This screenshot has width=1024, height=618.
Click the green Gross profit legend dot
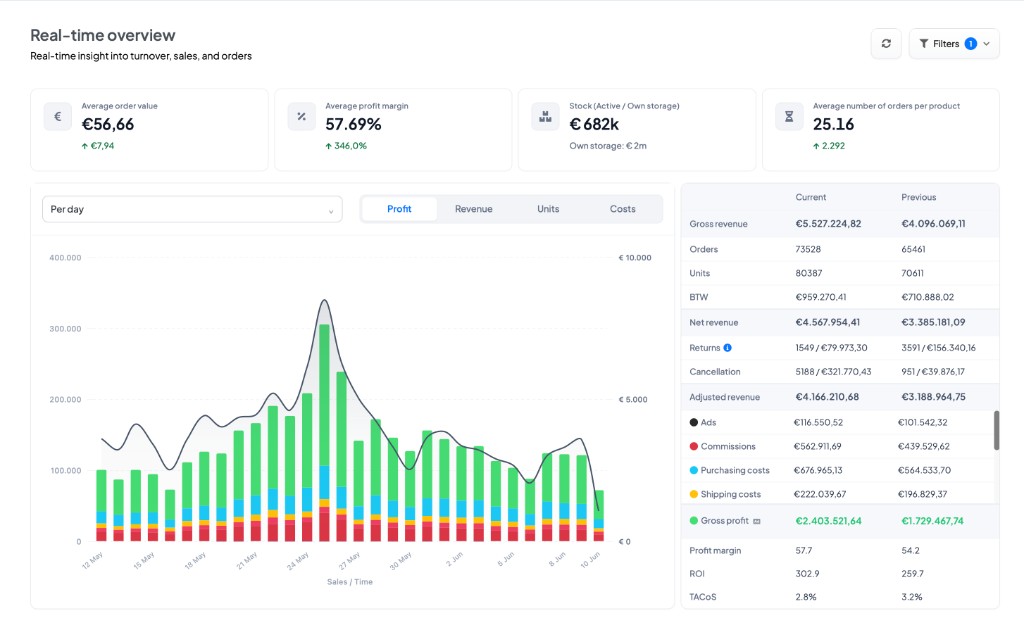click(x=694, y=521)
